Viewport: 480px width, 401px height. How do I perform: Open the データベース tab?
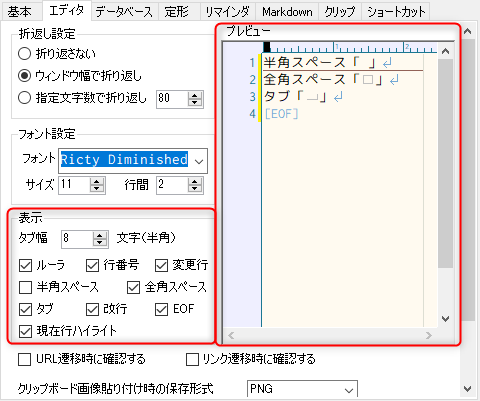[x=124, y=12]
